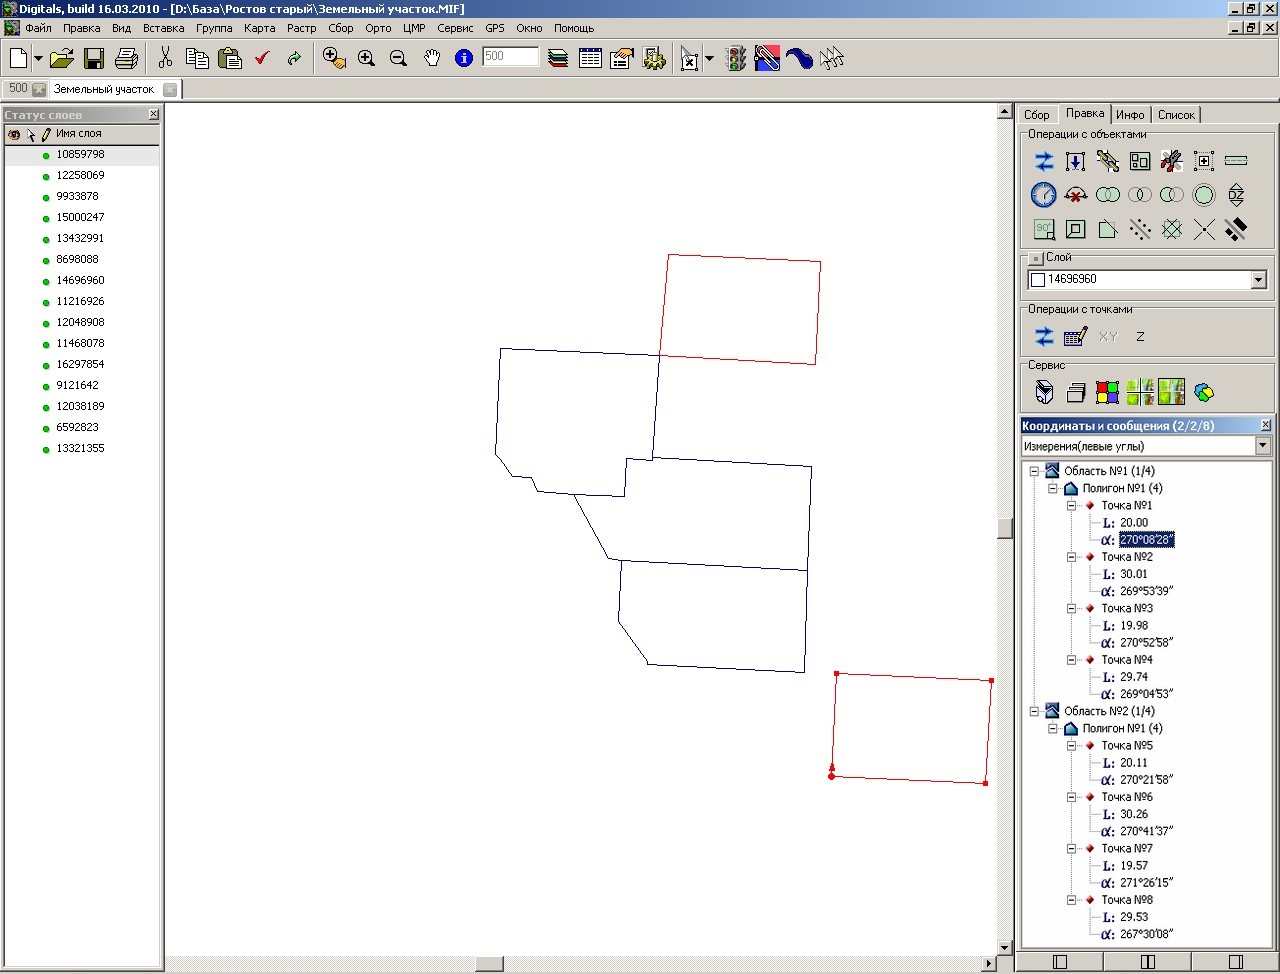Click the chain link object operation icon
Screen dimensions: 1280x974
click(x=1108, y=161)
